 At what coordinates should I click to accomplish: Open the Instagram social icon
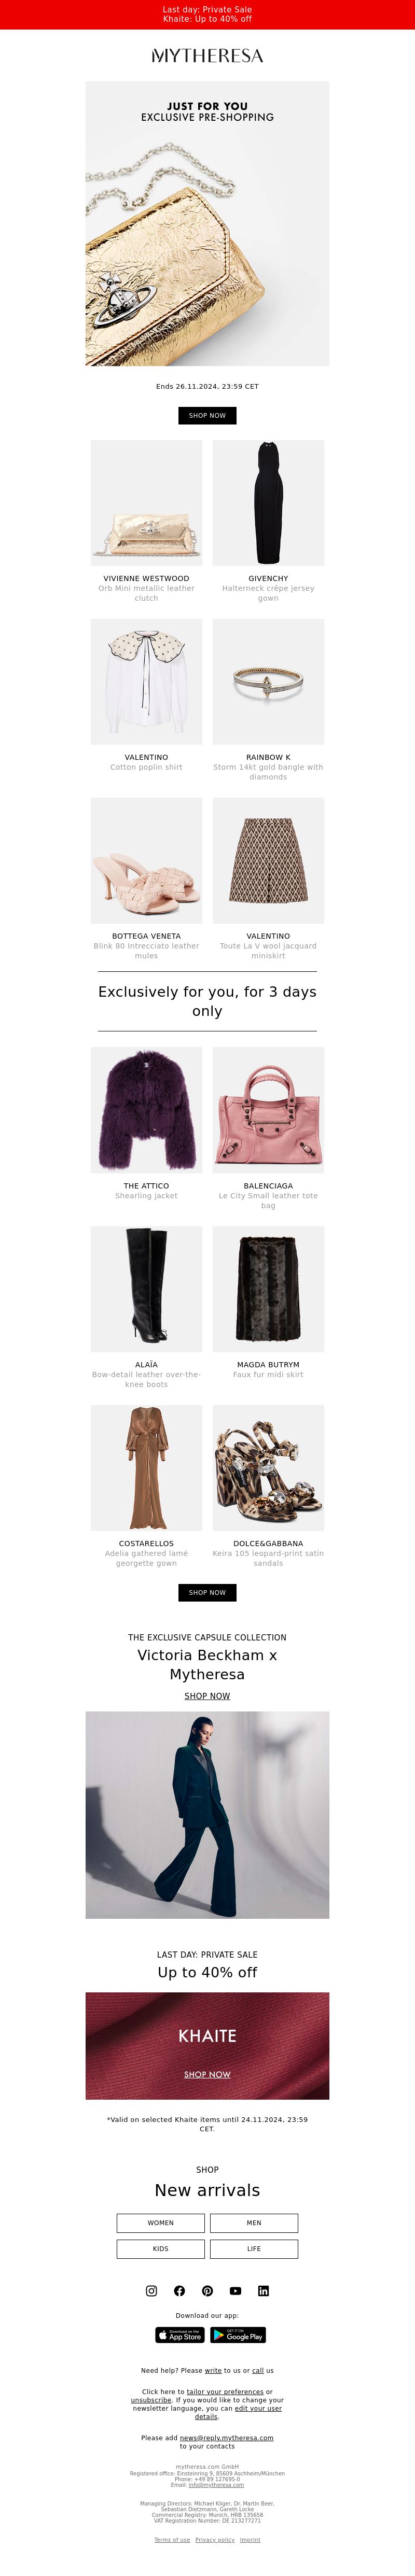151,2290
